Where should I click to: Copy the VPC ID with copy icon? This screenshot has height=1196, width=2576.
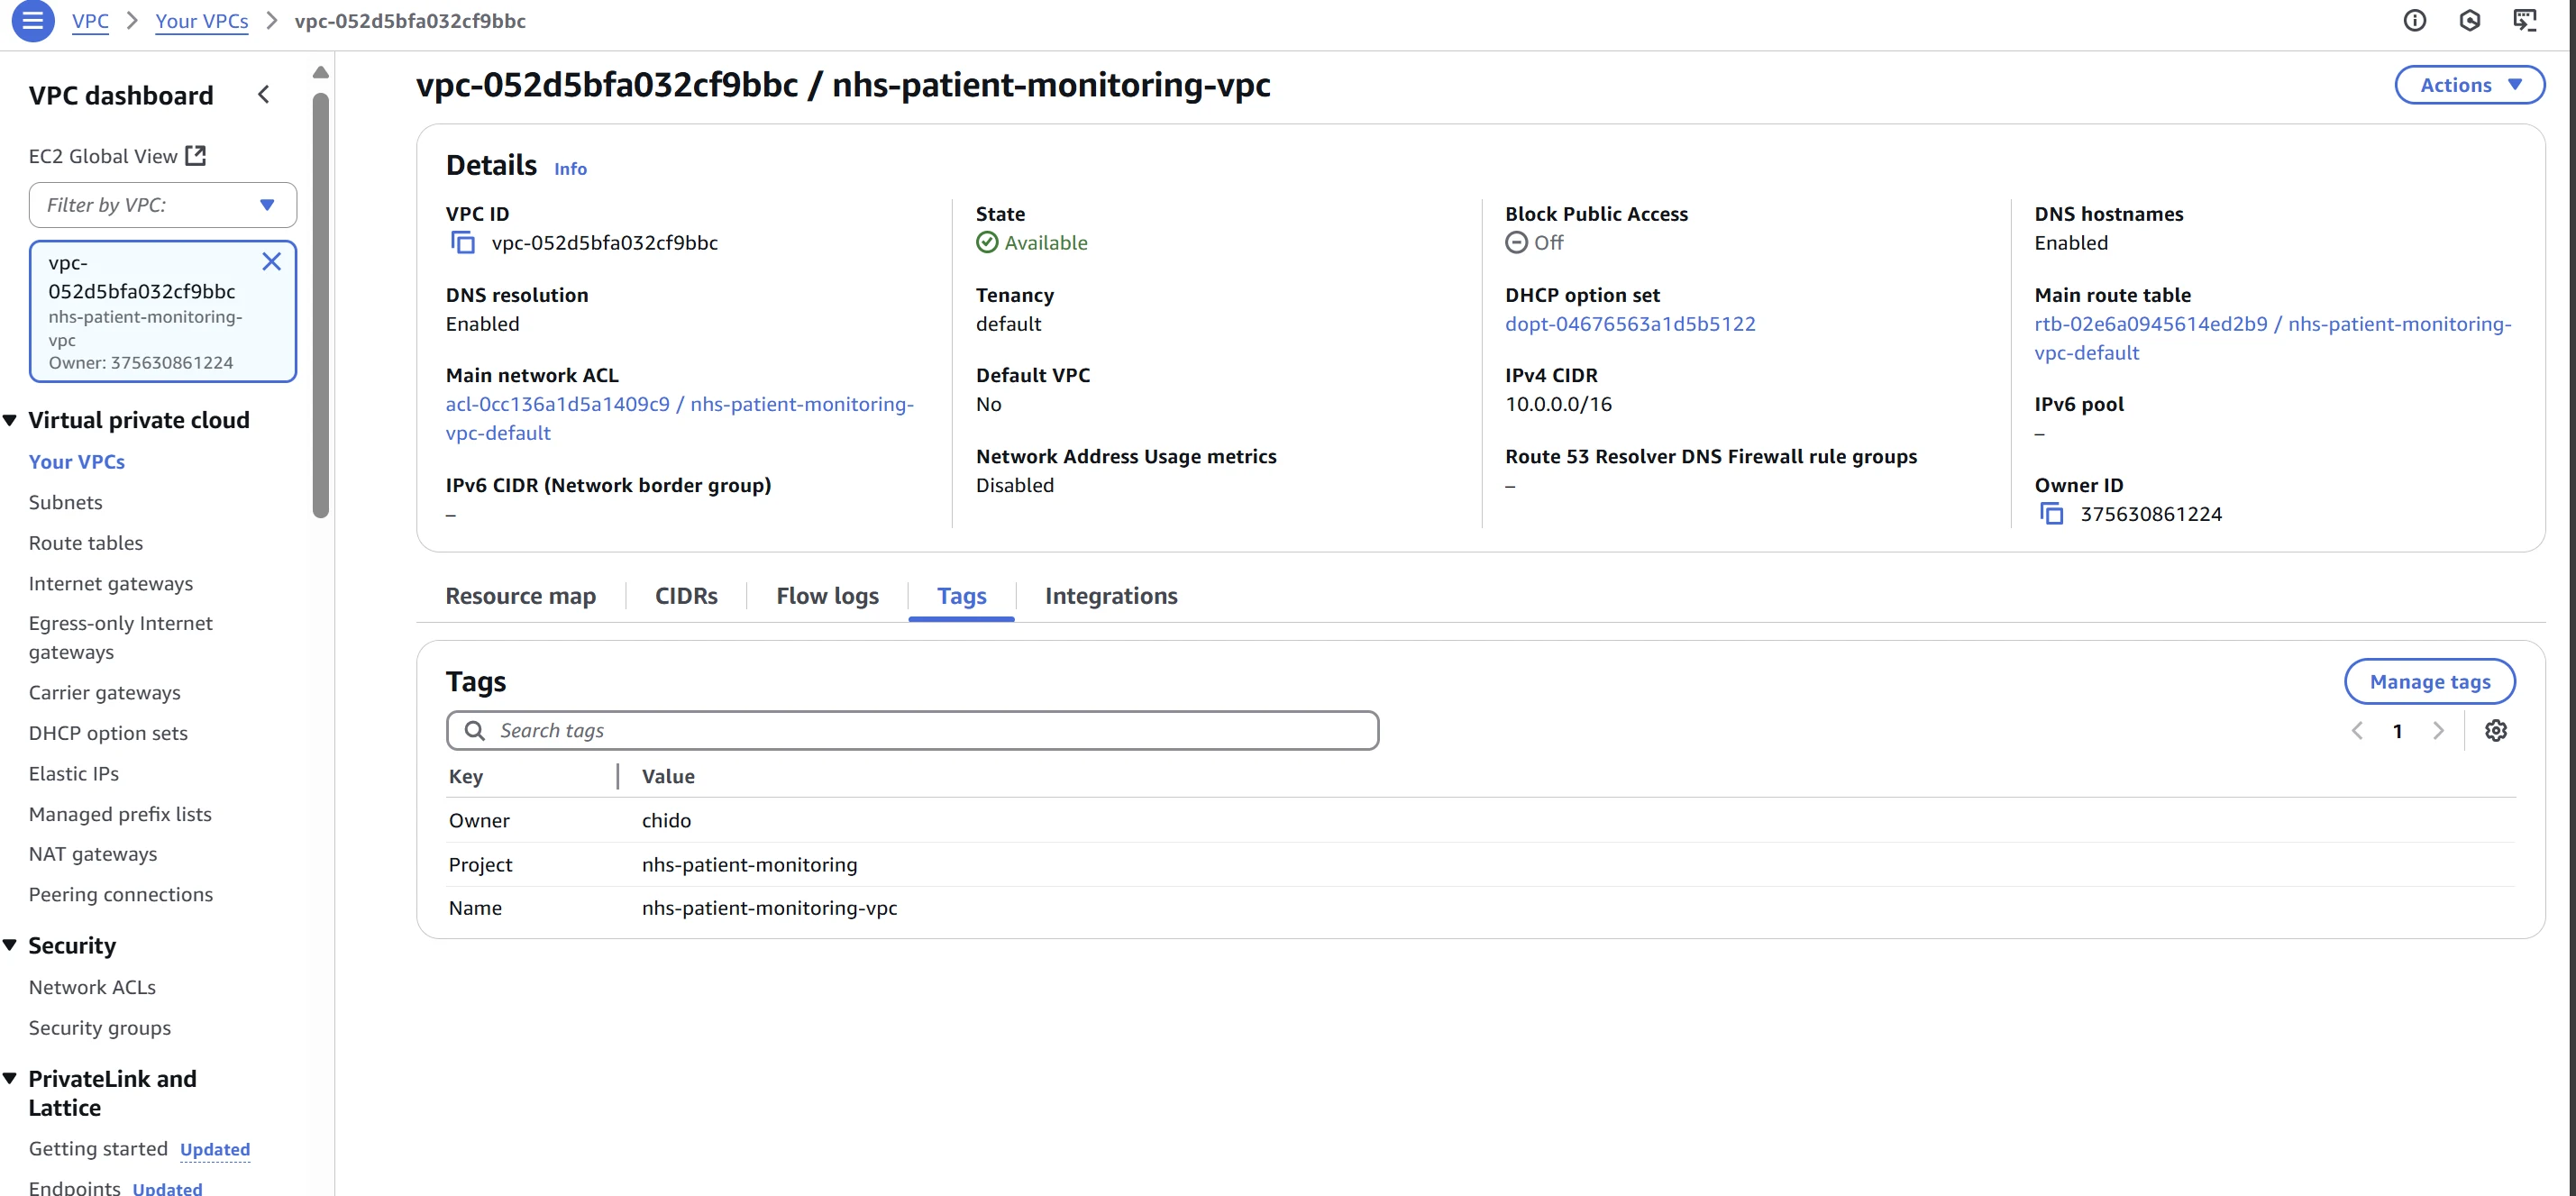(x=462, y=243)
